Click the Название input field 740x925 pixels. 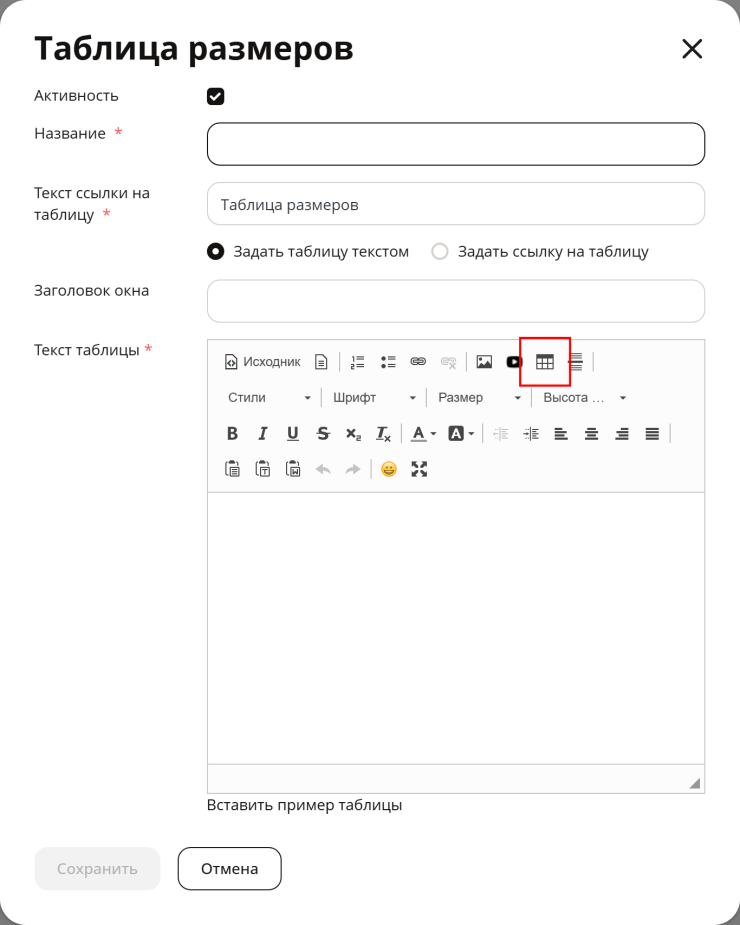456,144
